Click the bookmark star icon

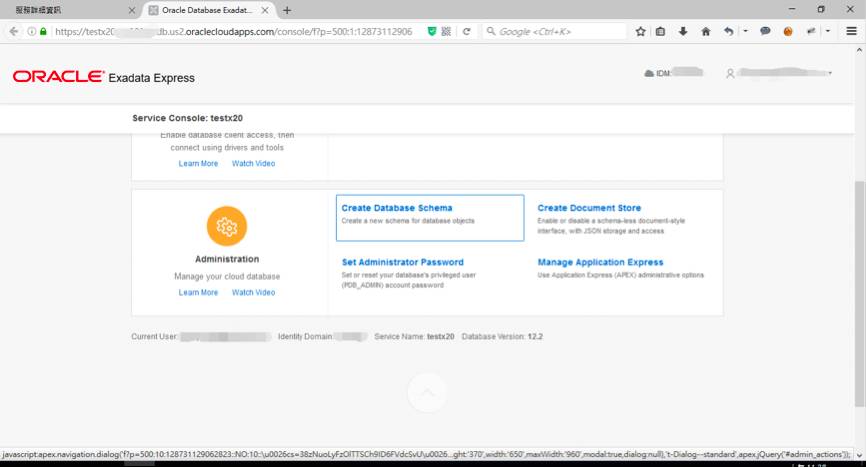point(640,31)
